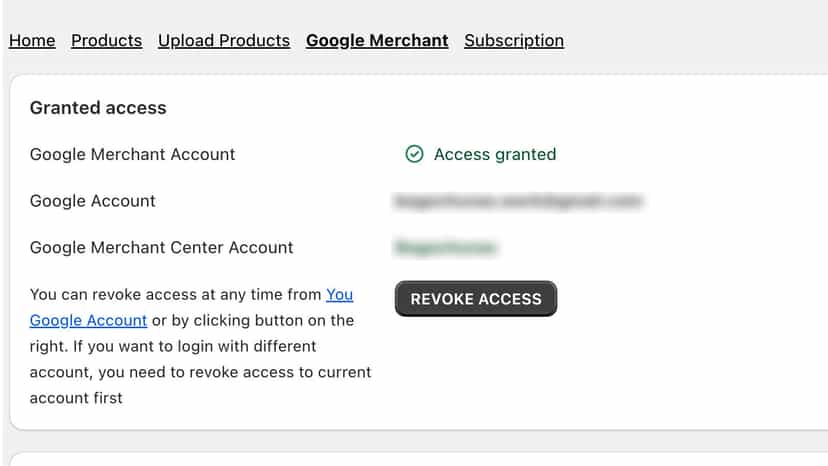Click the 'Google Account' row label
828x466 pixels.
92,201
